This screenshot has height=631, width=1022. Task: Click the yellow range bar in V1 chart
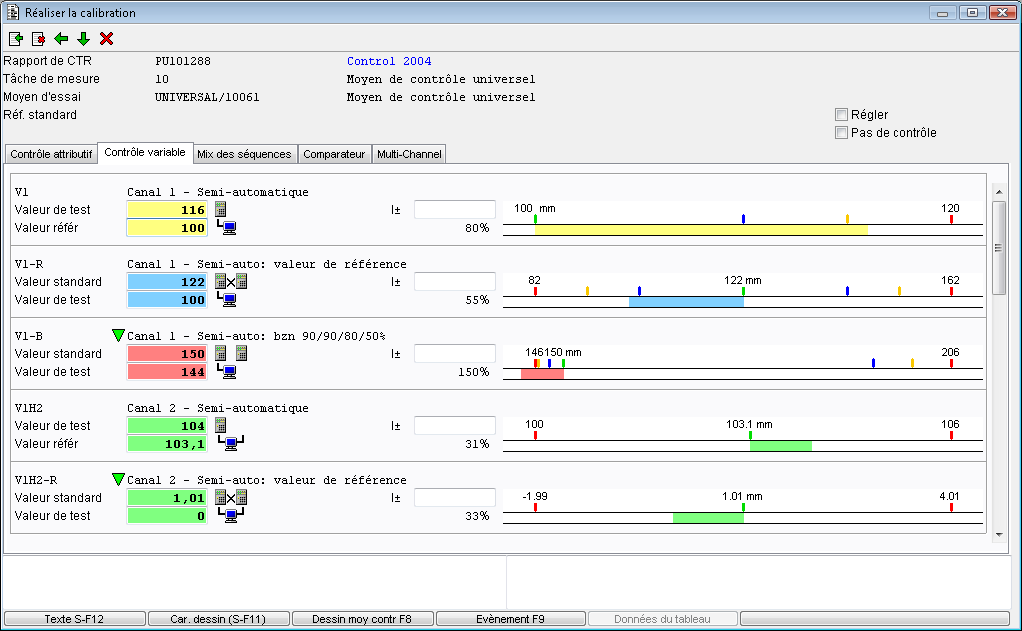700,230
